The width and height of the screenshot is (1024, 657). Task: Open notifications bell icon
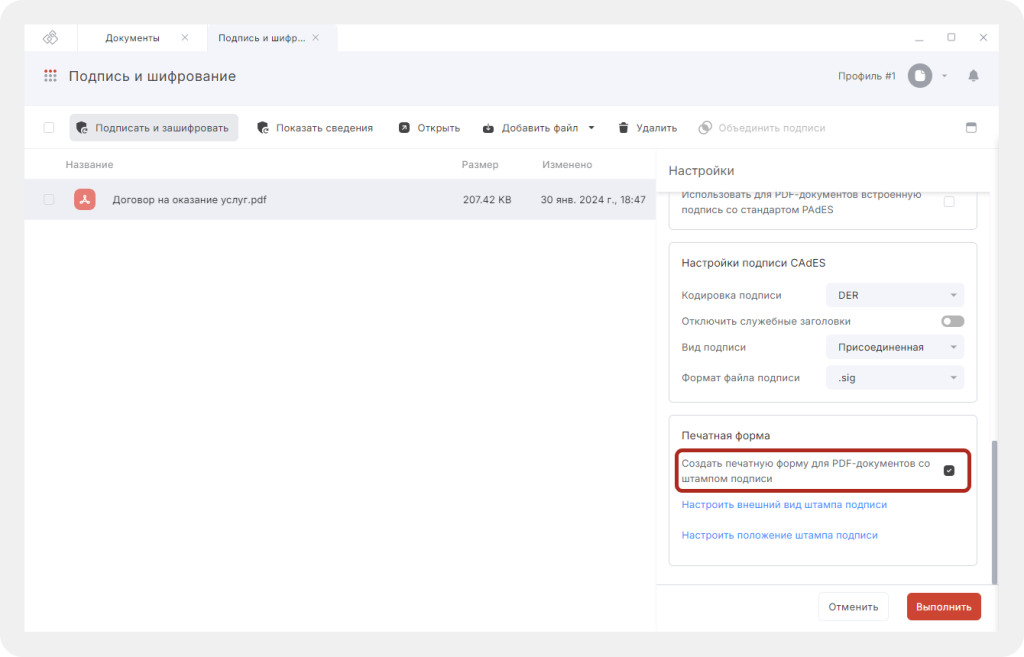[973, 76]
